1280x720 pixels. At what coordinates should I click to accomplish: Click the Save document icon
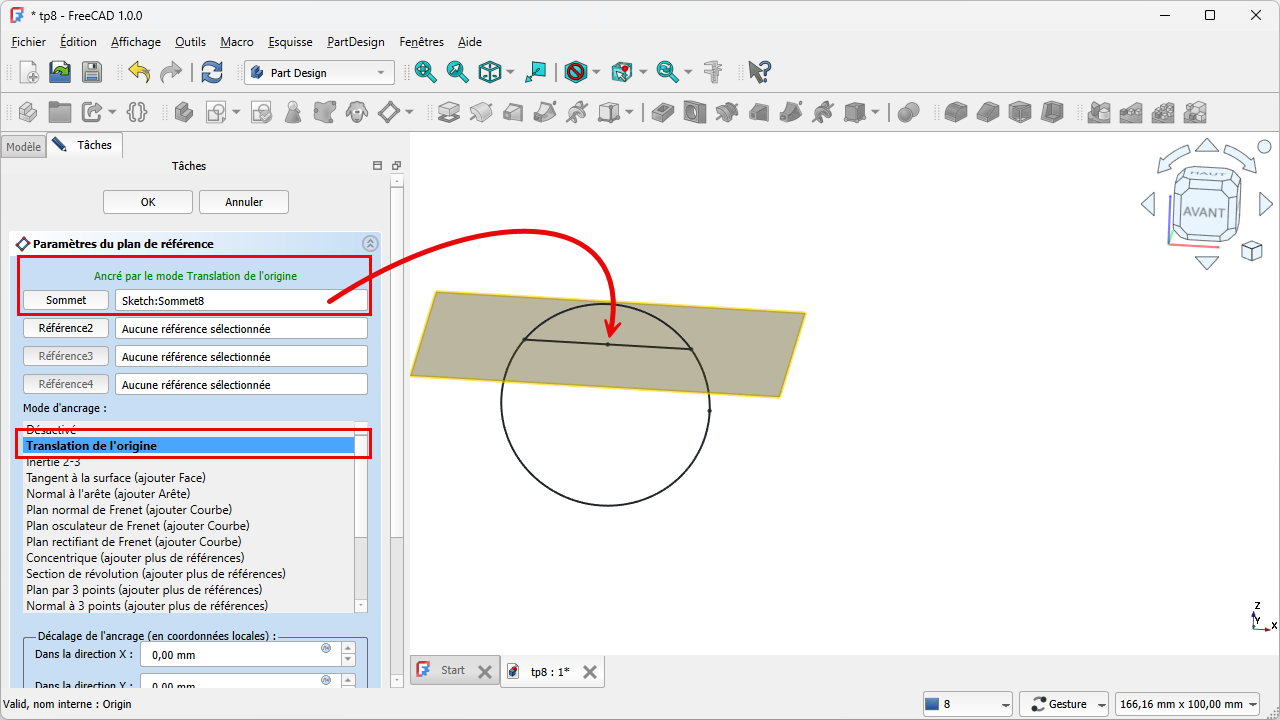tap(91, 72)
